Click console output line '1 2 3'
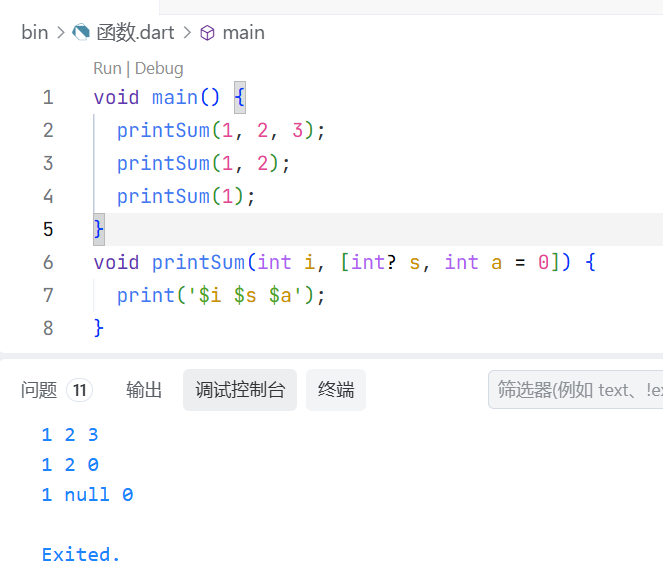663x582 pixels. point(70,435)
